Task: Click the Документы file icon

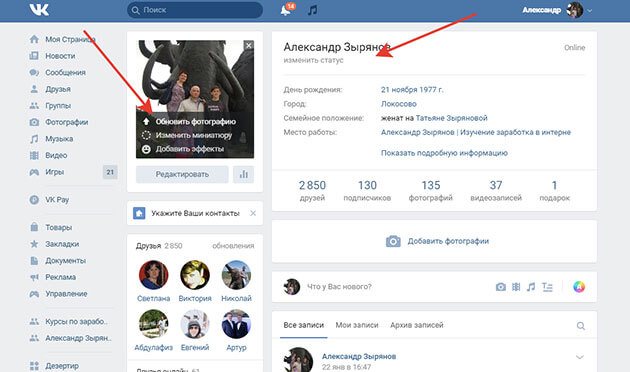Action: [34, 260]
